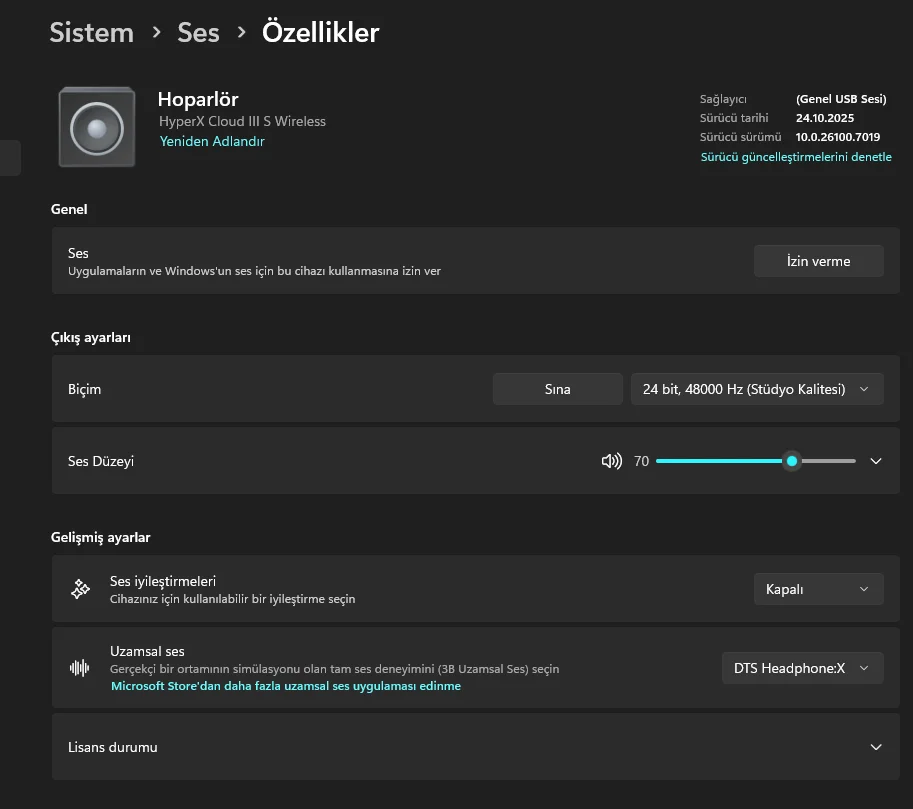Open the Microsoft Store spatial sound apps link
The width and height of the screenshot is (913, 809).
286,686
